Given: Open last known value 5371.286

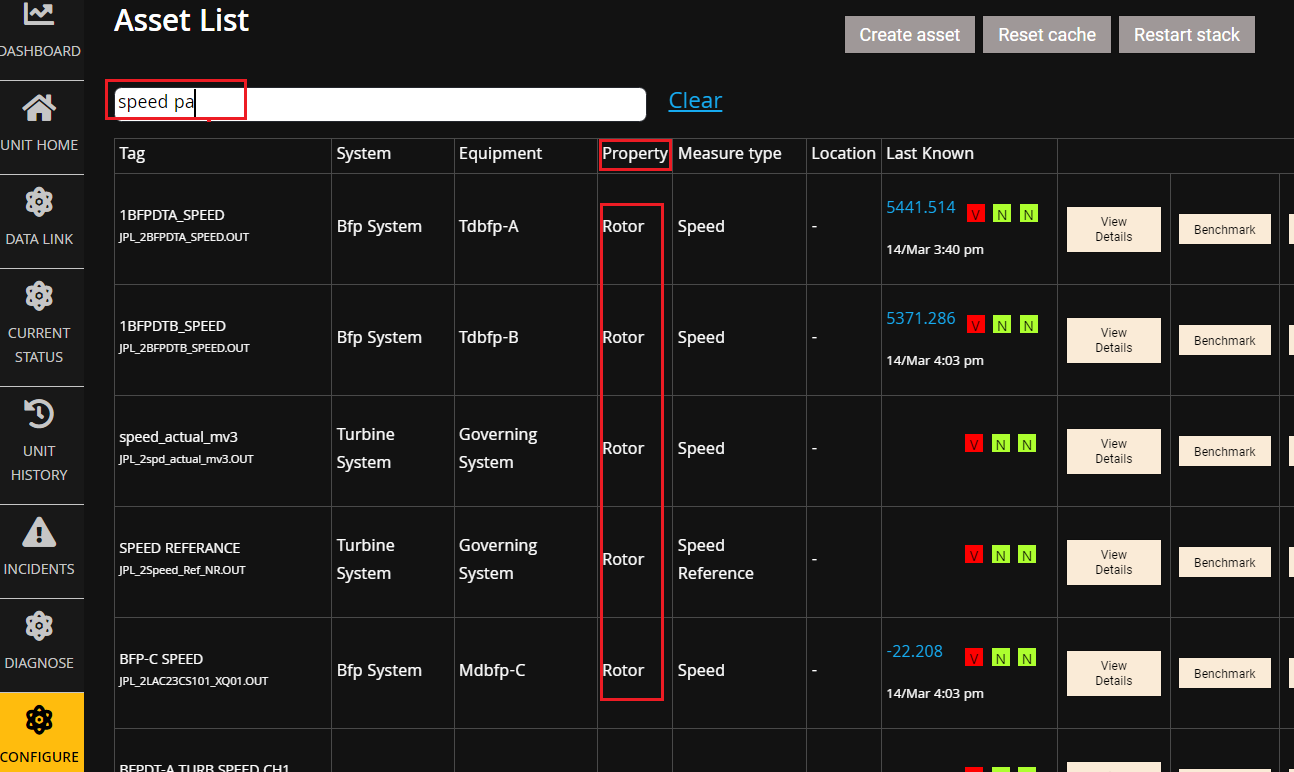Looking at the screenshot, I should 921,319.
